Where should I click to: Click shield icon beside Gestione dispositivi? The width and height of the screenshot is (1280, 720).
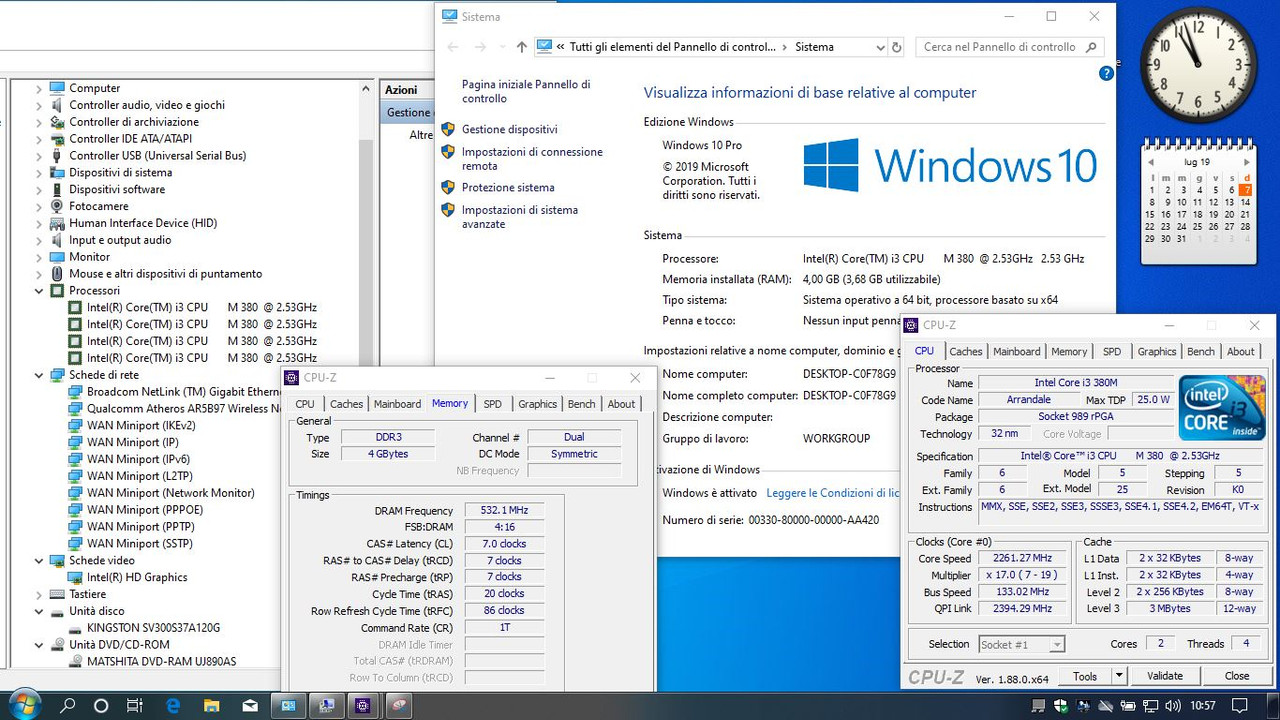tap(448, 129)
